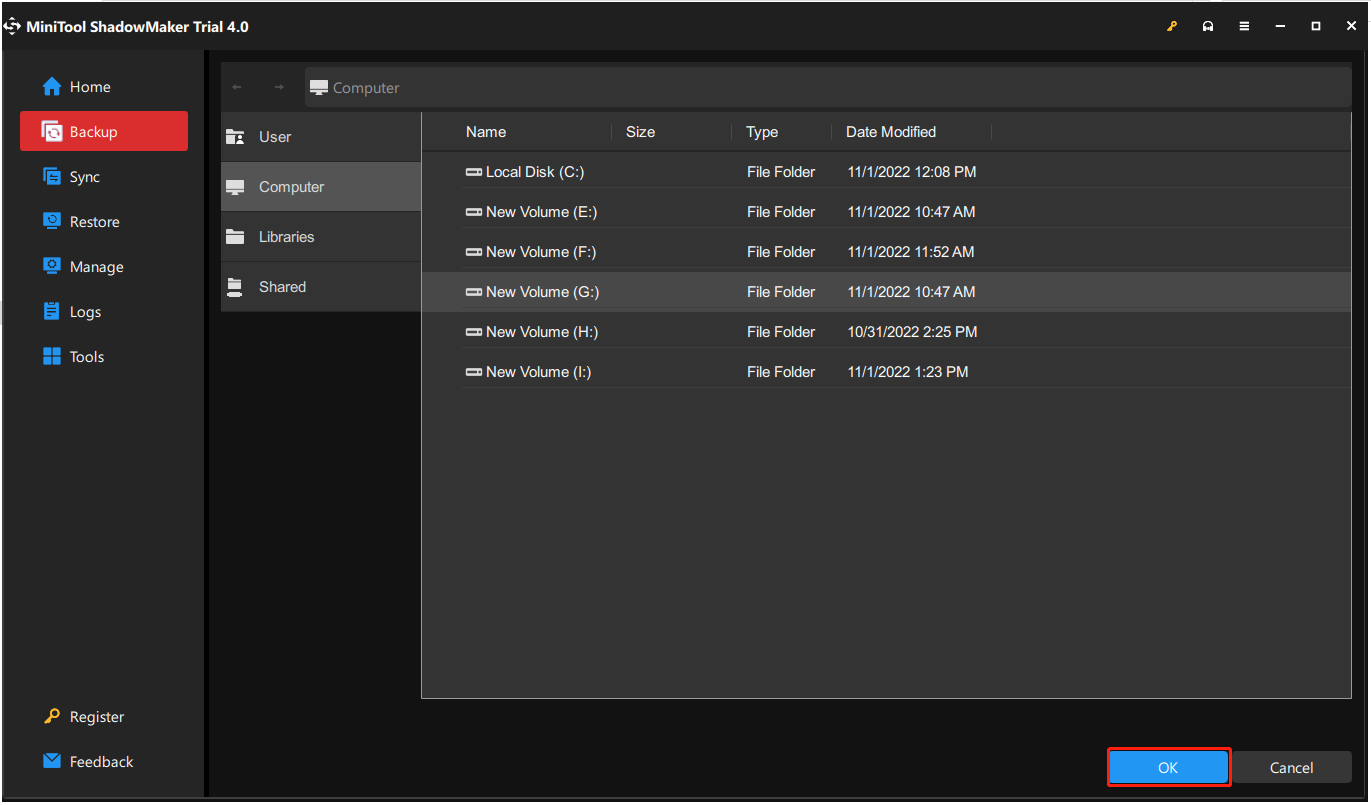Image resolution: width=1371 pixels, height=805 pixels.
Task: Select the User location tab
Action: (x=275, y=137)
